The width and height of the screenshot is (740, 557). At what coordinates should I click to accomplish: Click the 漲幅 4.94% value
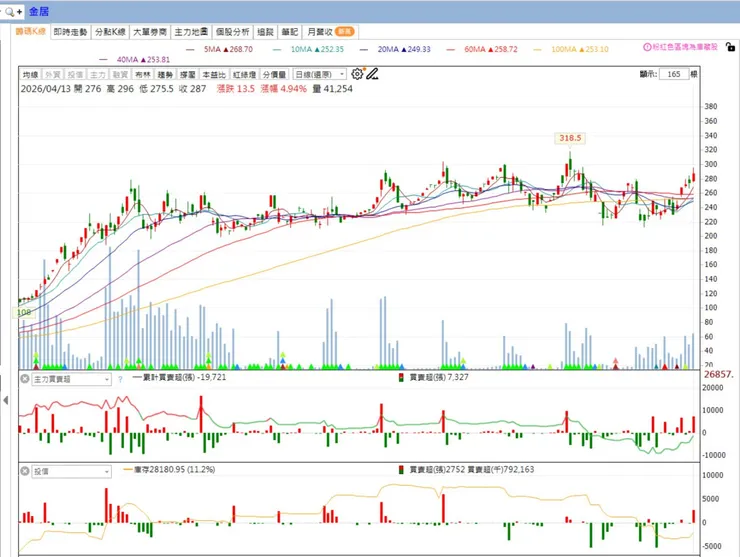284,89
